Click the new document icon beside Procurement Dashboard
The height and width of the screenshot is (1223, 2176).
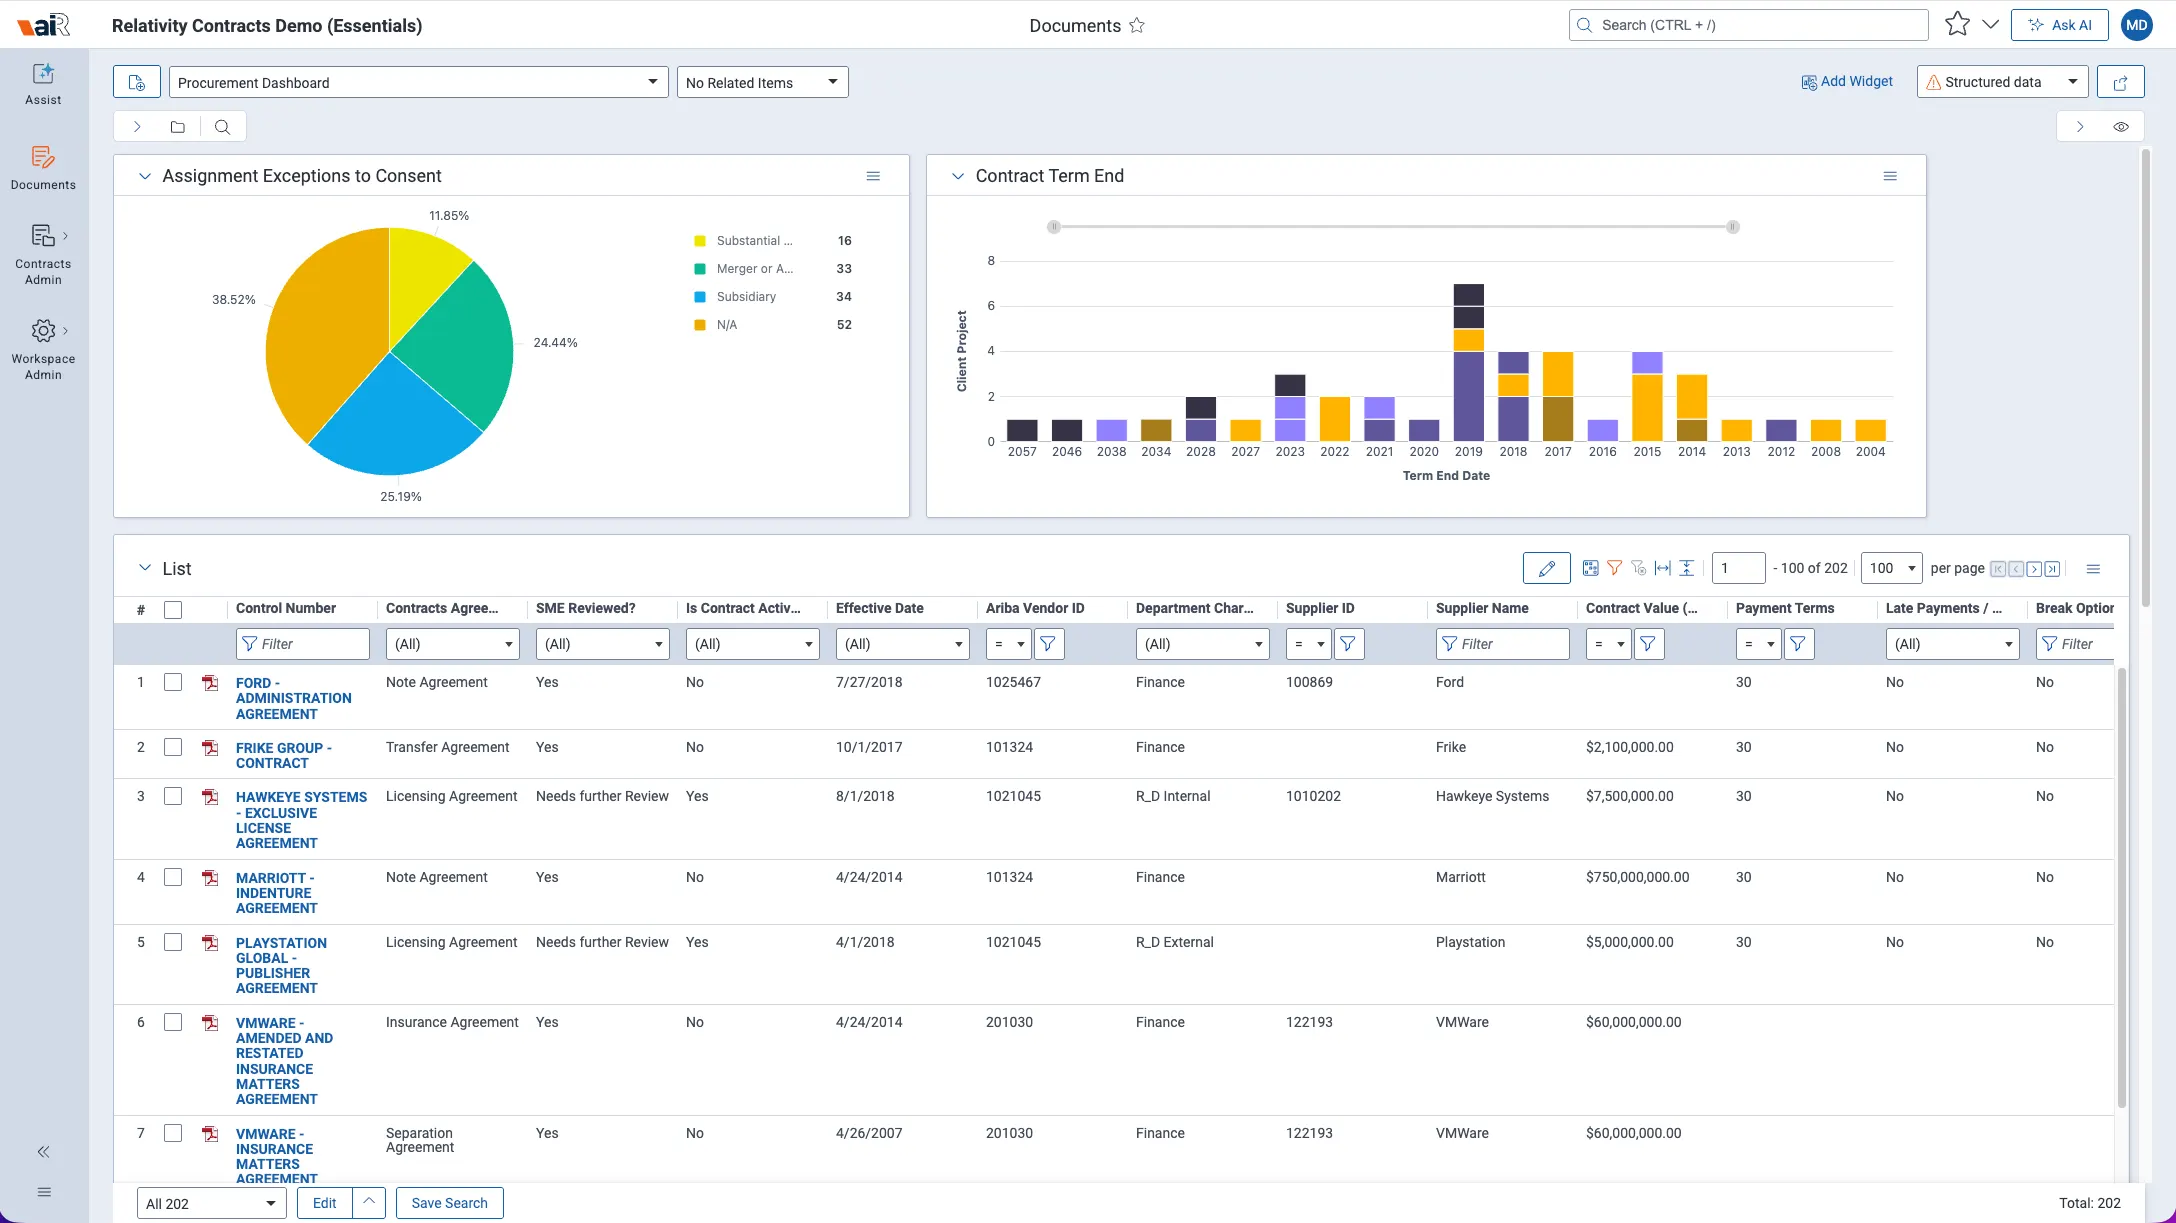coord(137,82)
